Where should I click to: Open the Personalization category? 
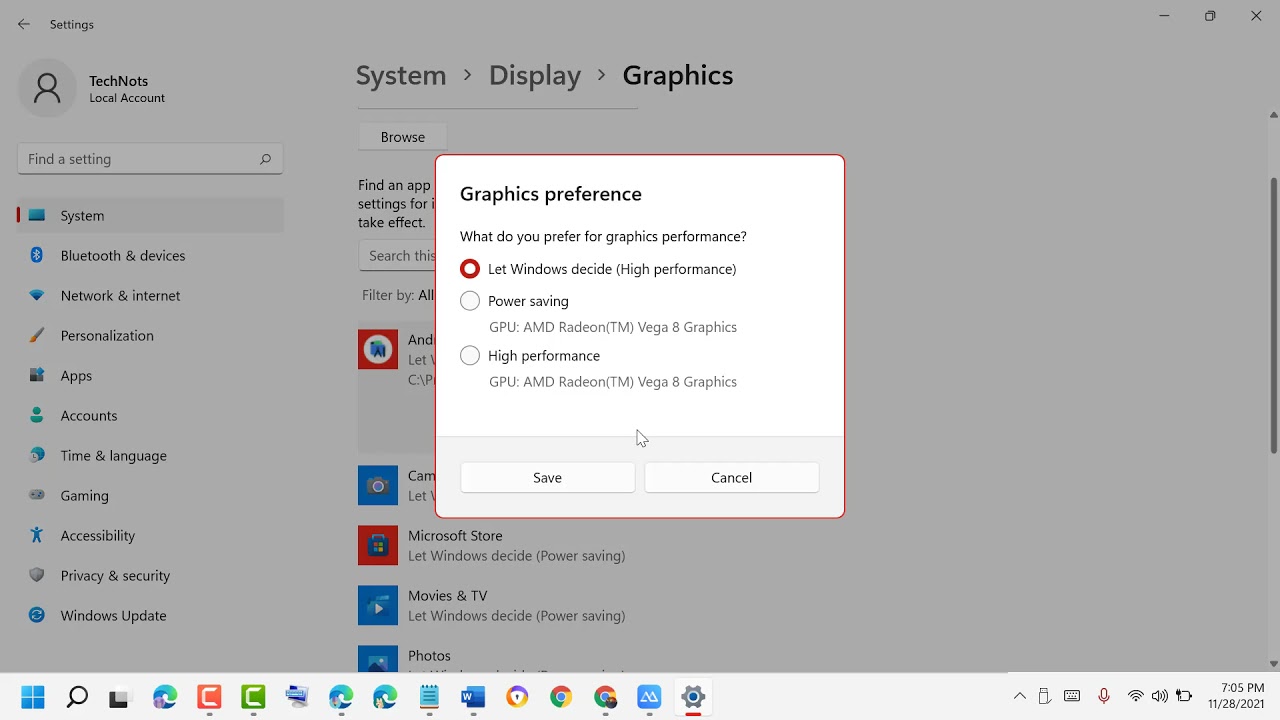[x=150, y=336]
